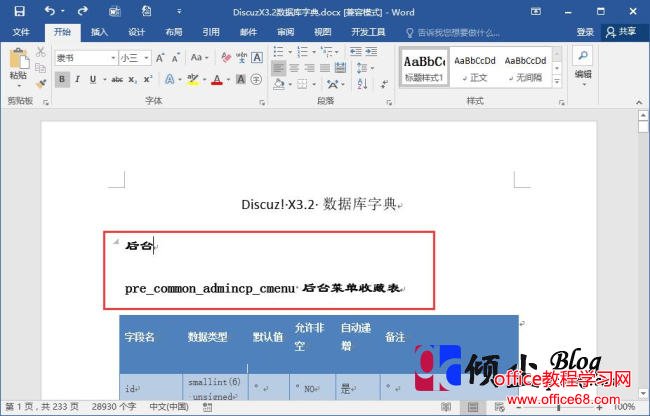Switch to the 审阅 (Review) tab

pyautogui.click(x=286, y=32)
